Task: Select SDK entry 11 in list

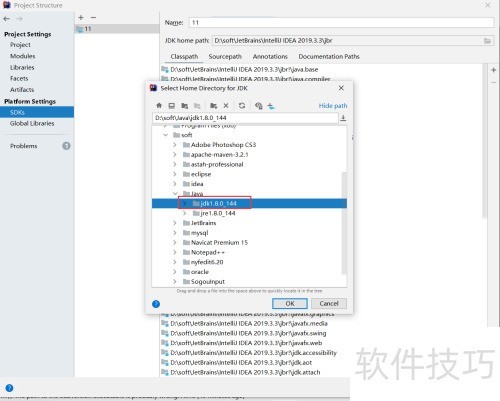Action: coord(117,29)
